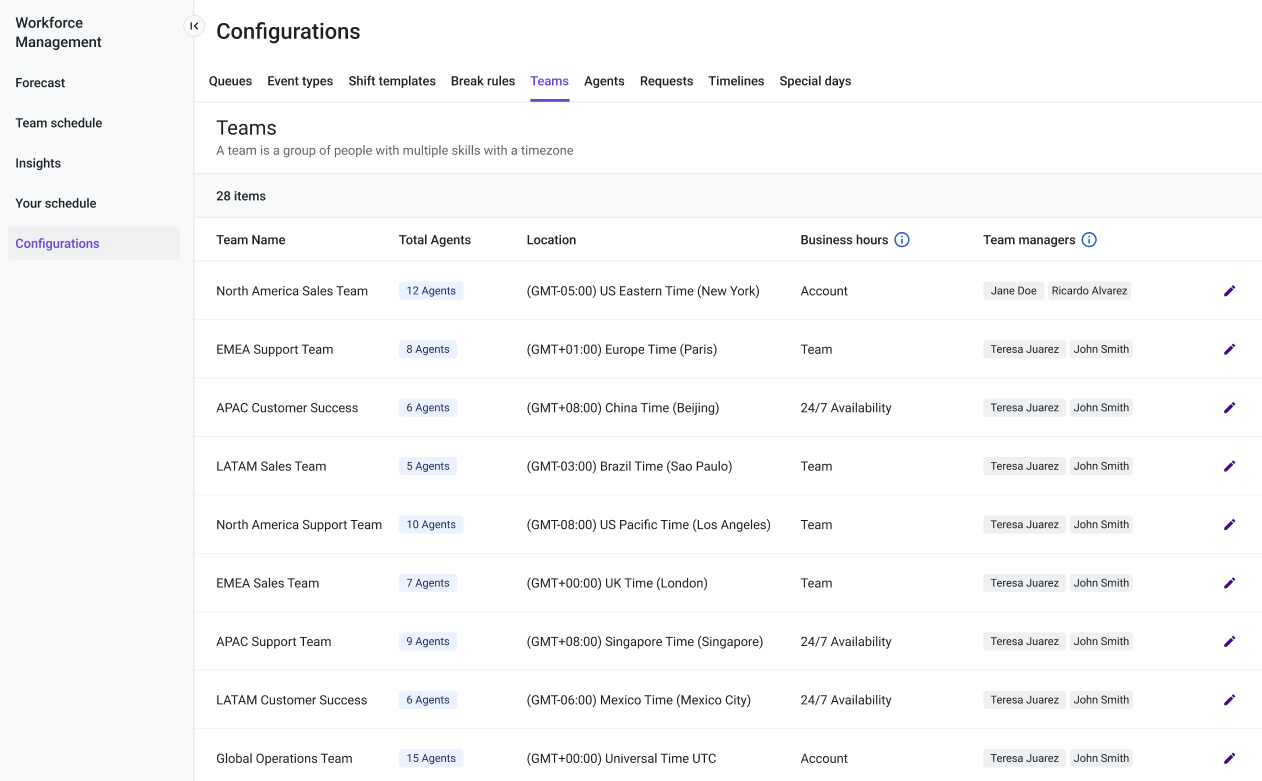The height and width of the screenshot is (781, 1262).
Task: Click the 5 Agents badge
Action: pyautogui.click(x=428, y=466)
